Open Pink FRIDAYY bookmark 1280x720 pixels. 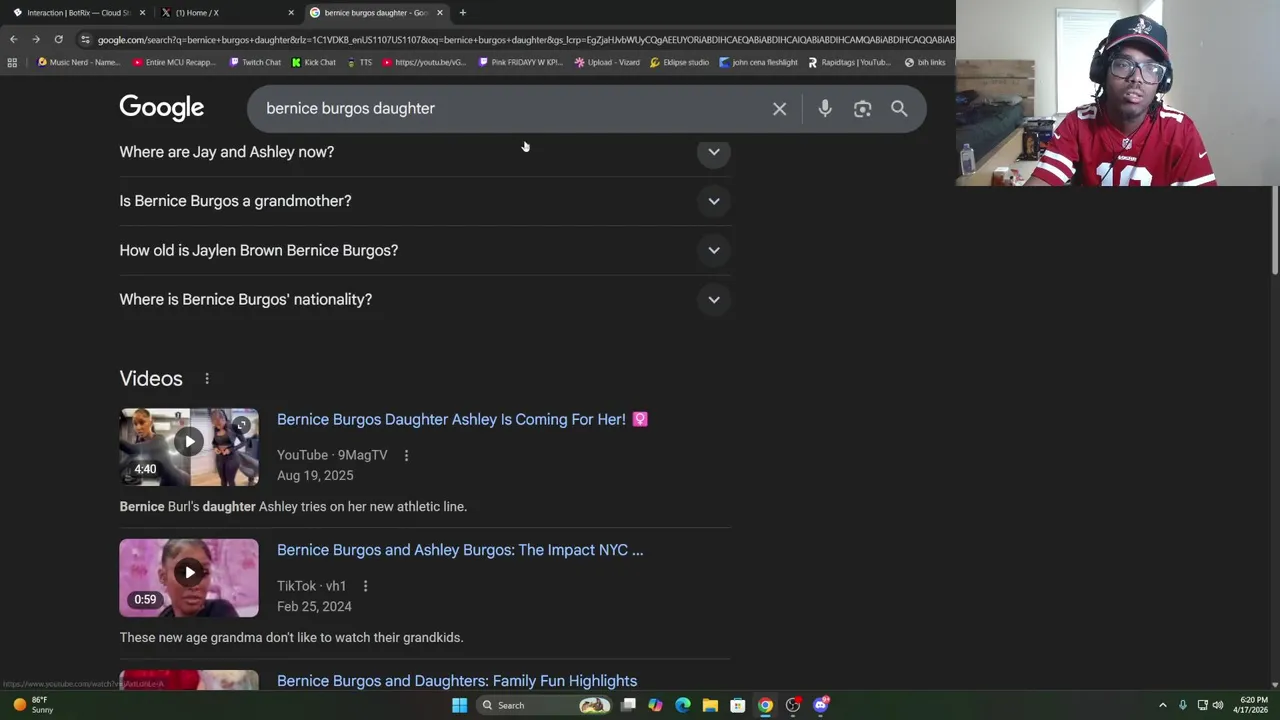[x=521, y=62]
